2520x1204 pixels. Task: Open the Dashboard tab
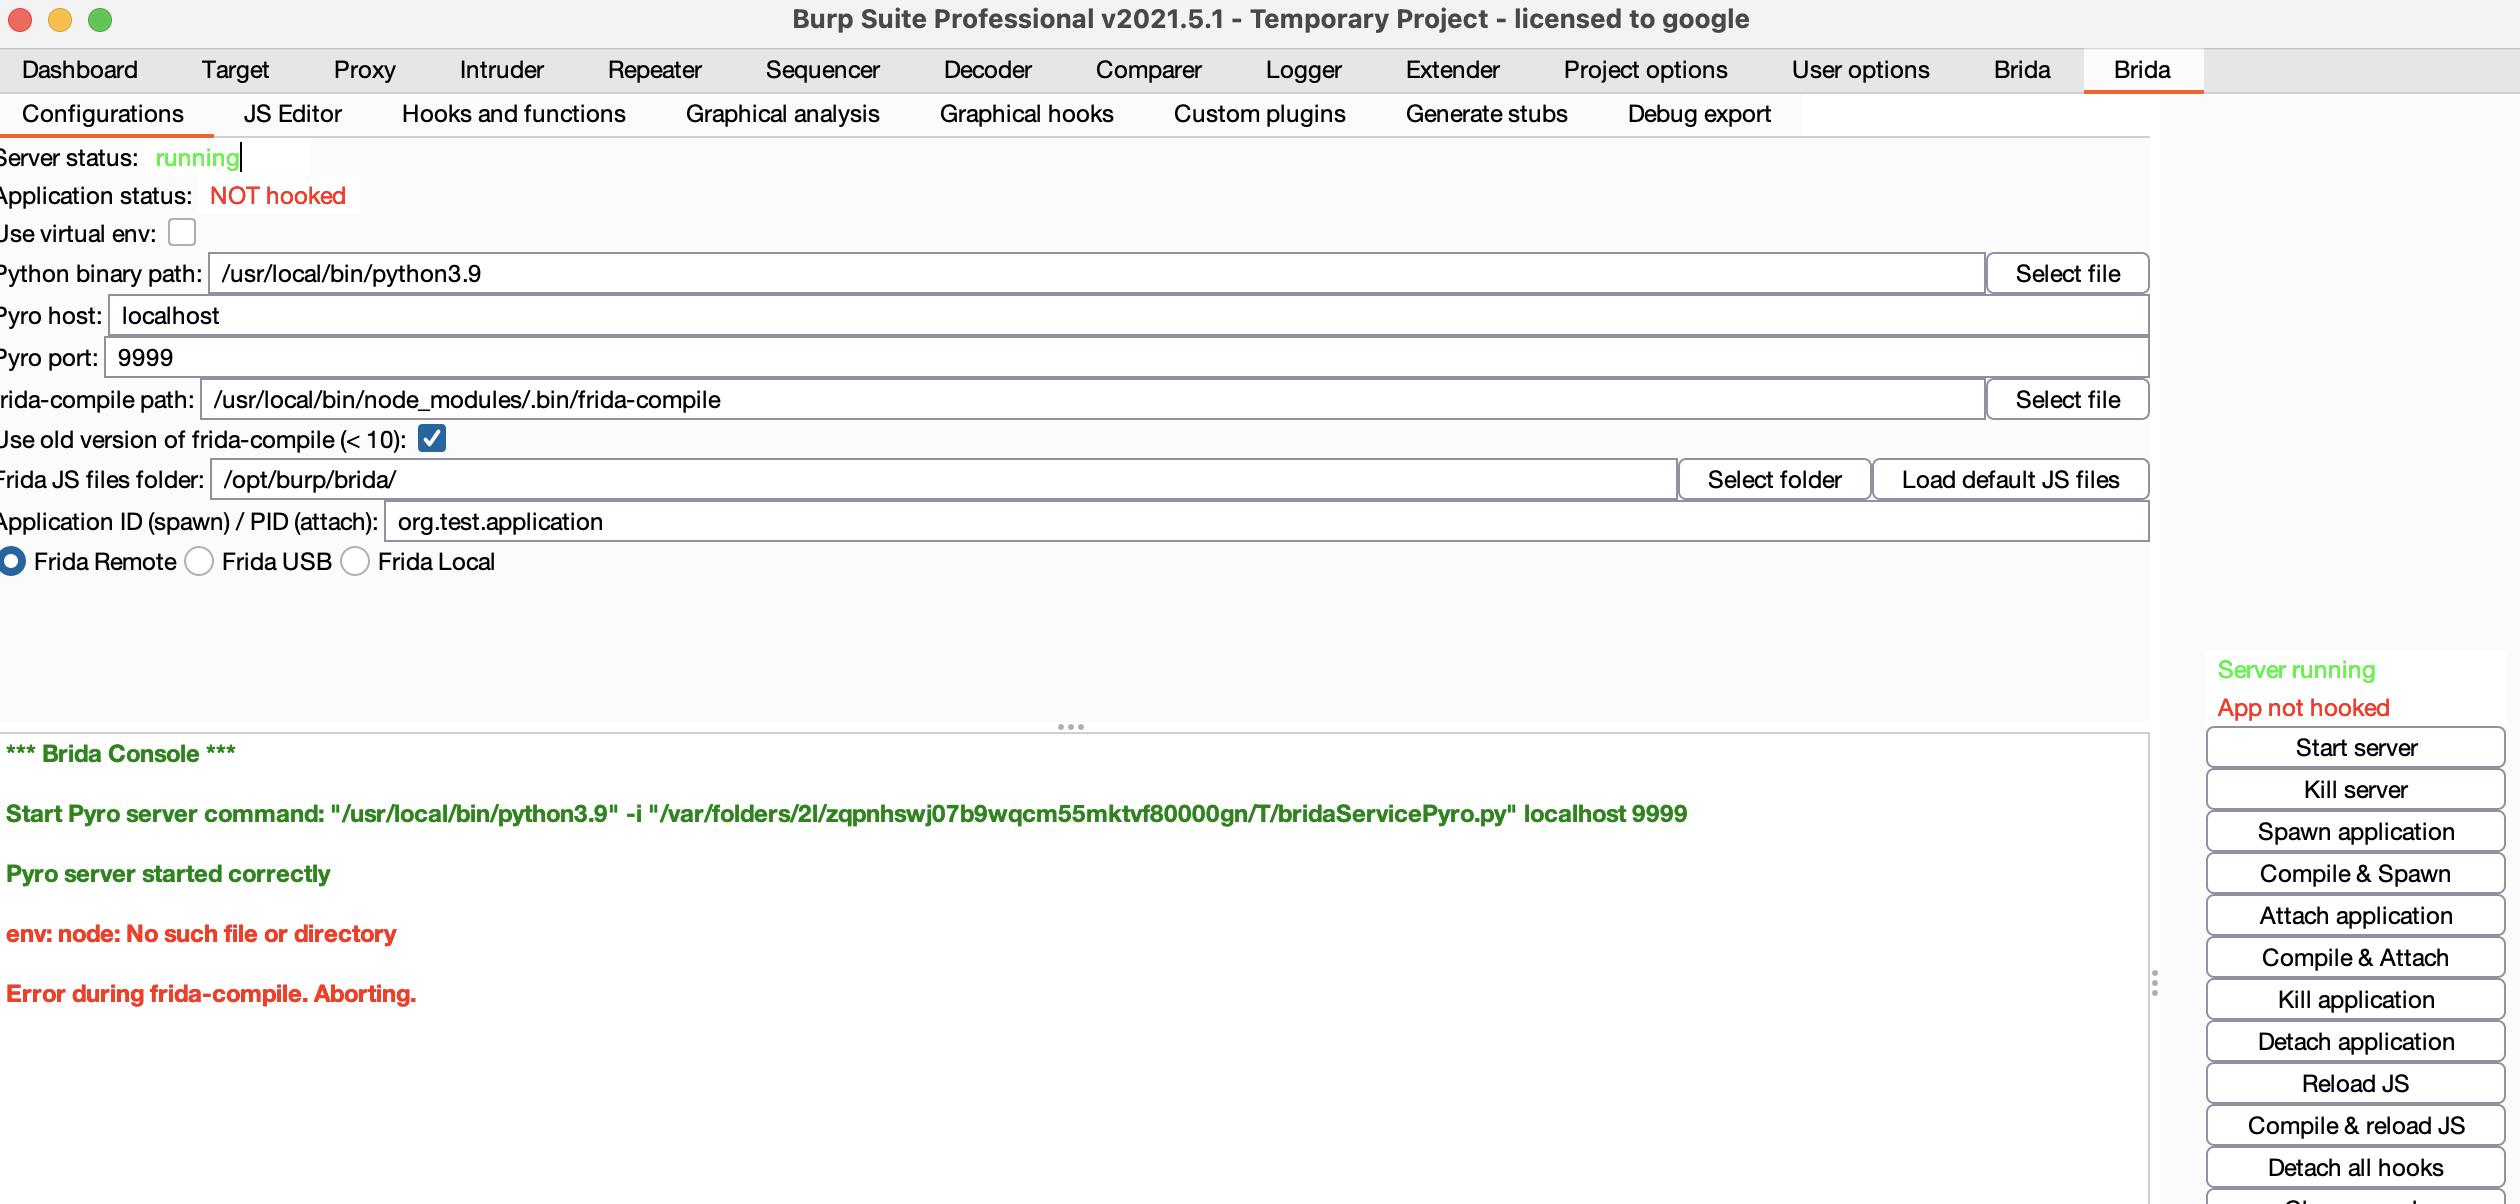tap(80, 70)
